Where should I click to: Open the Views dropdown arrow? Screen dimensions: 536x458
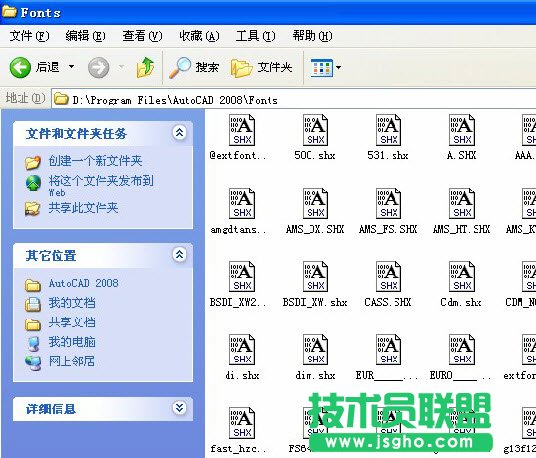click(338, 67)
